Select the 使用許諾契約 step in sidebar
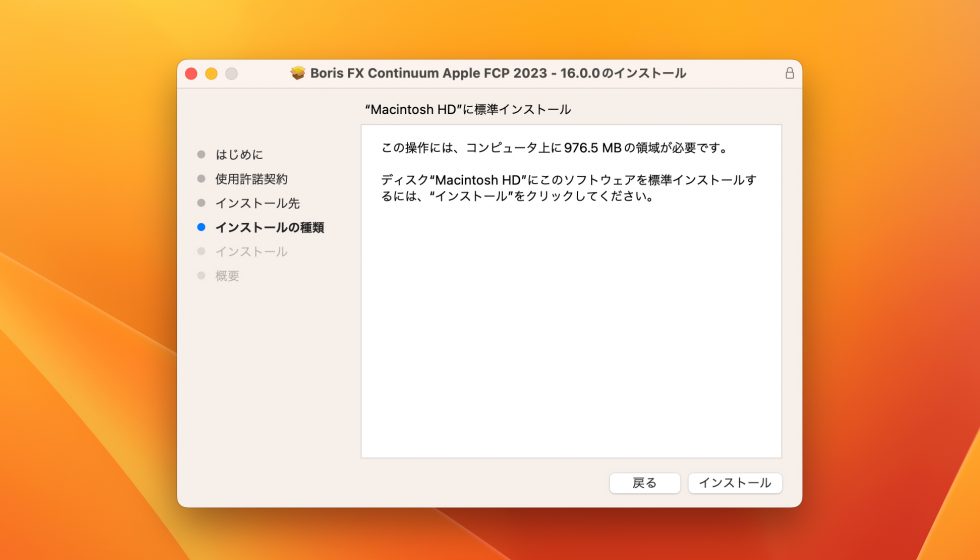 pos(251,179)
